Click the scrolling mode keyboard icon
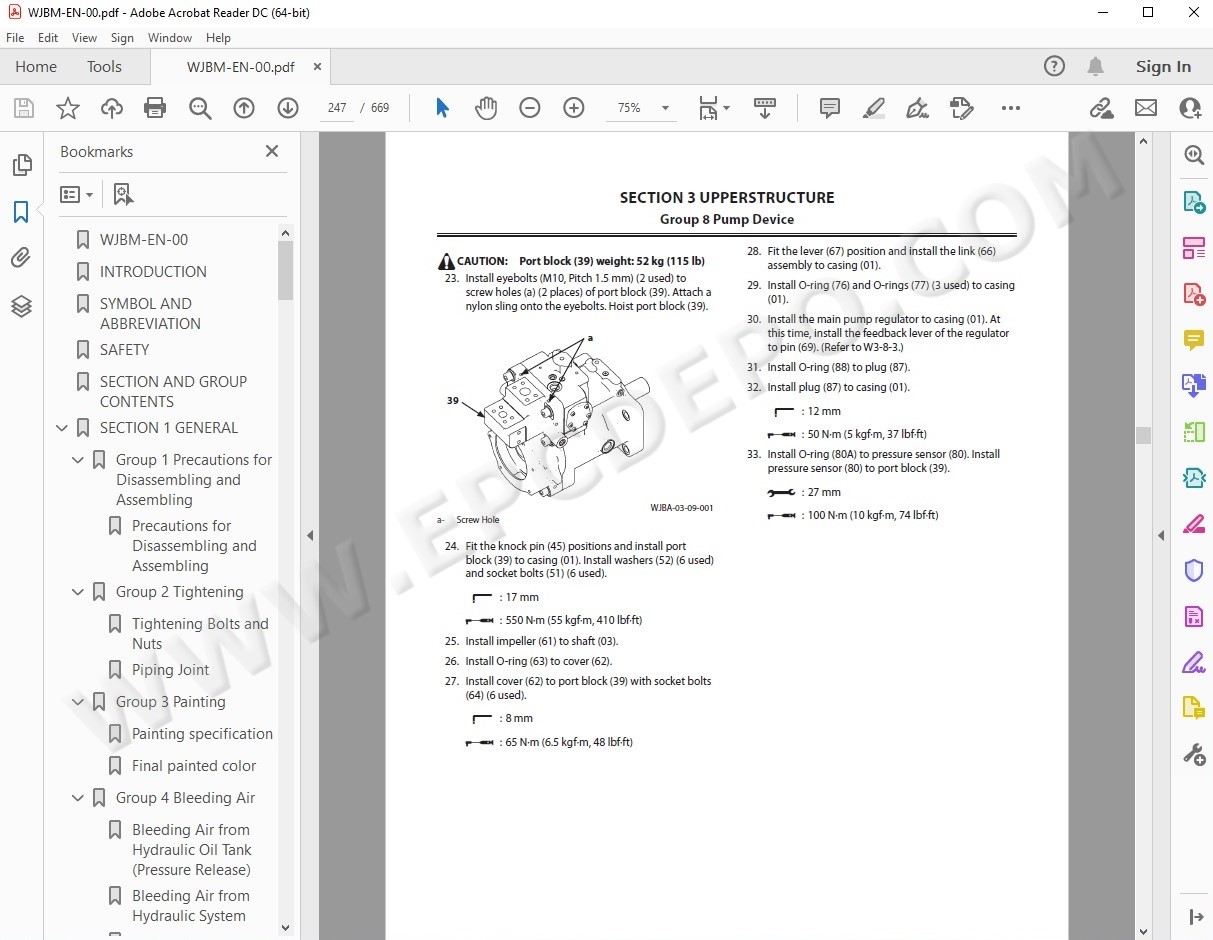The width and height of the screenshot is (1213, 940). [765, 108]
